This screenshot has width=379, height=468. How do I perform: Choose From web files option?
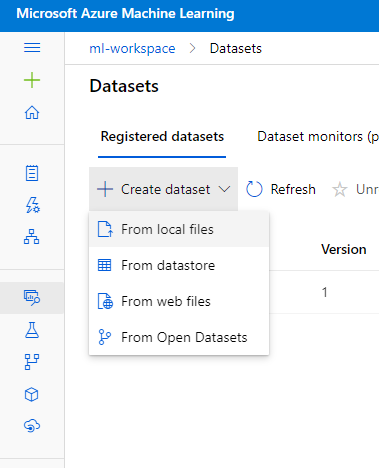(179, 301)
